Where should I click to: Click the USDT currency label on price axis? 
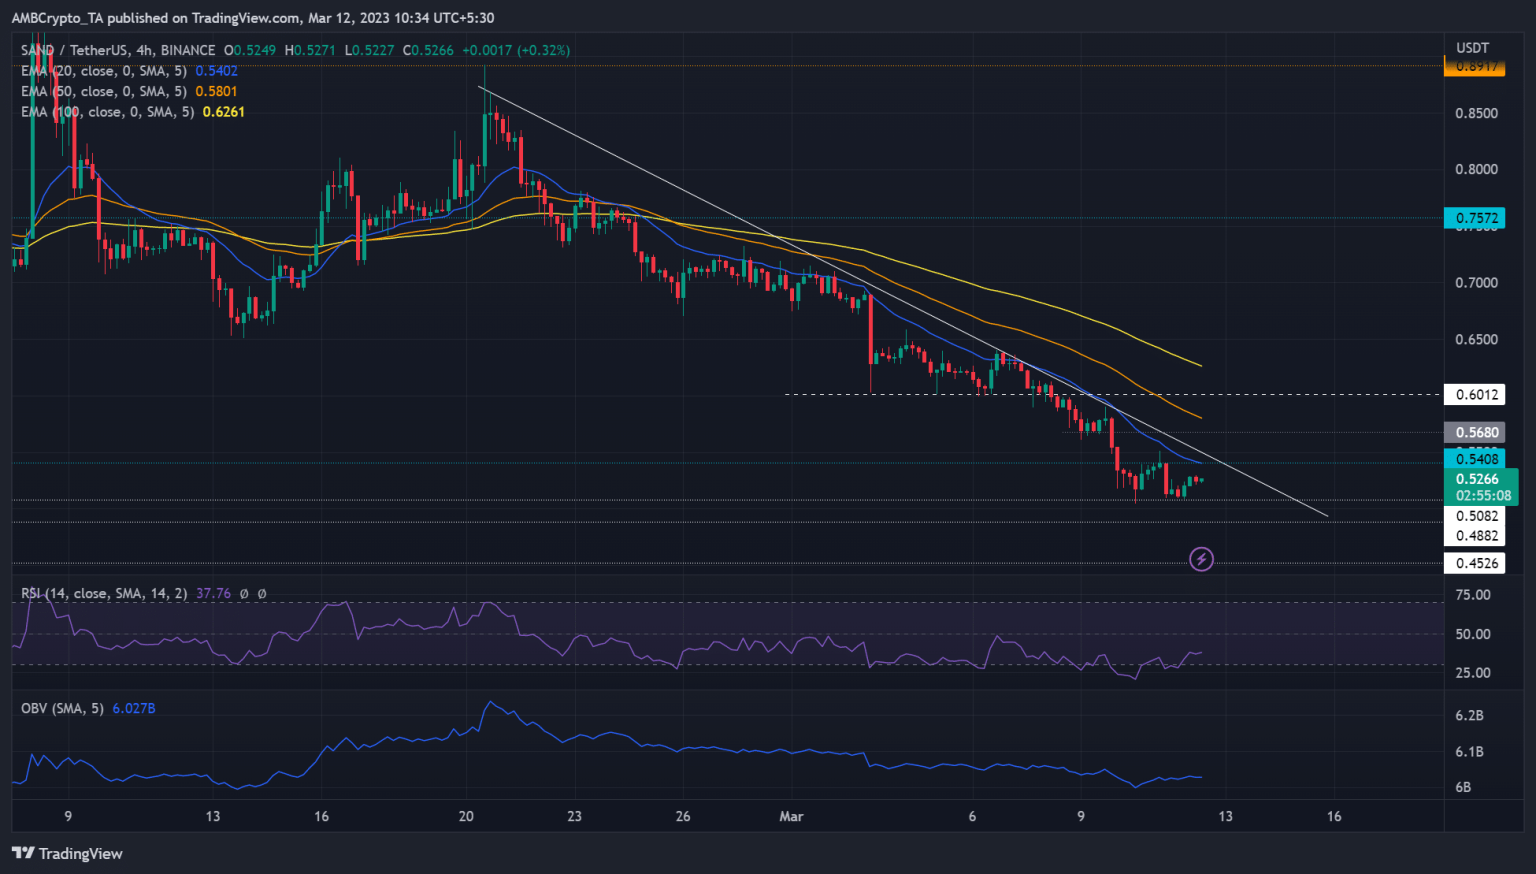coord(1472,48)
